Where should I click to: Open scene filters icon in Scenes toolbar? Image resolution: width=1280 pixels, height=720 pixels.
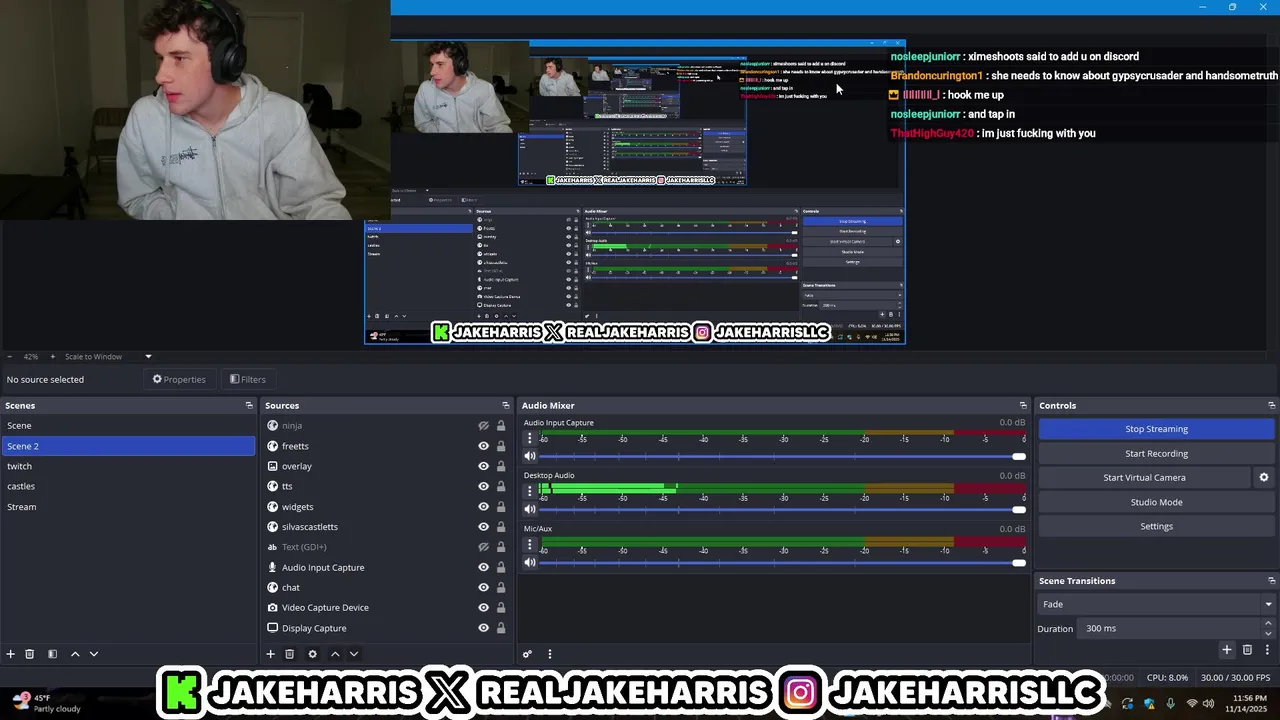click(52, 654)
